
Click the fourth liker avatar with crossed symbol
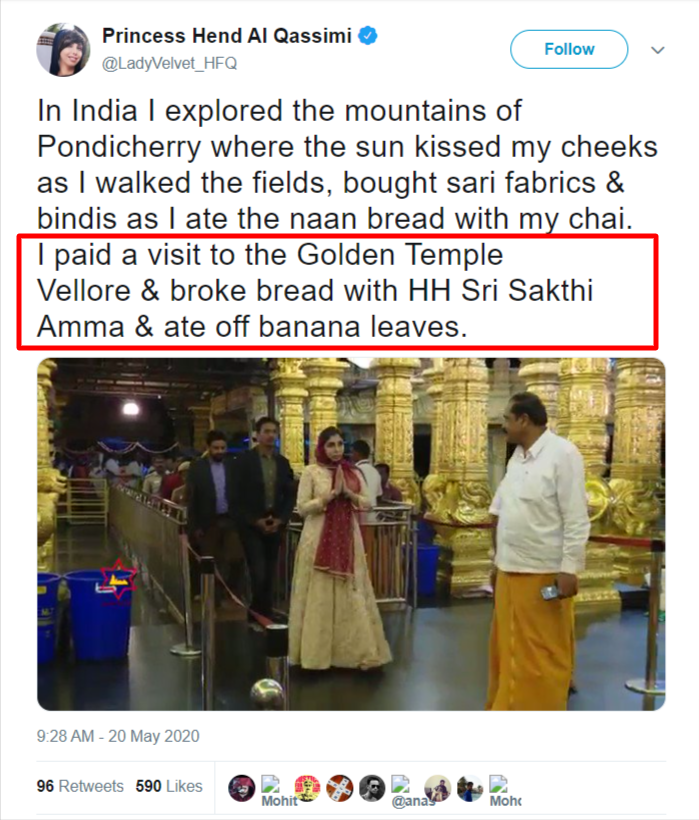[340, 788]
